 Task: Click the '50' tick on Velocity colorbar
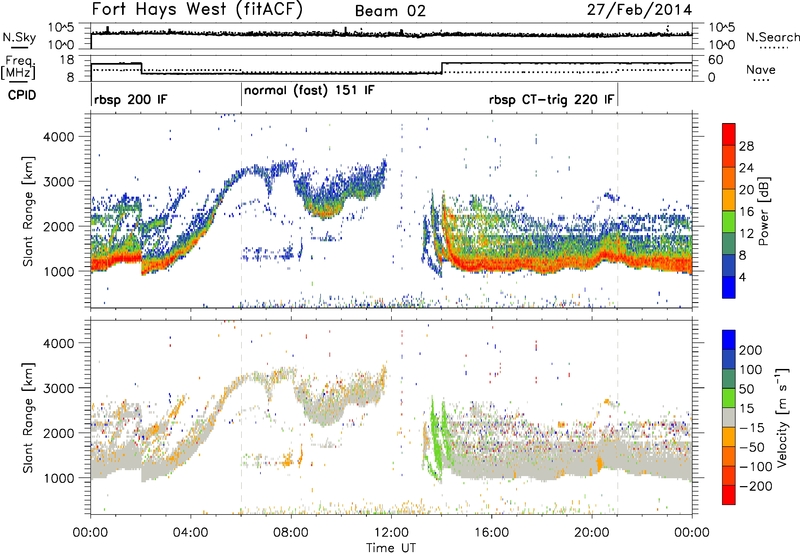[746, 389]
